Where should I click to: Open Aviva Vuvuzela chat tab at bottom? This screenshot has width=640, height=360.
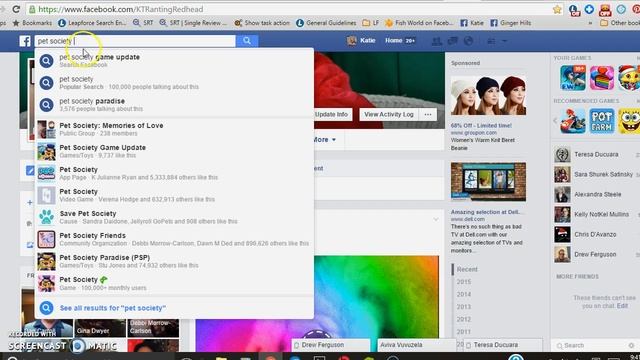pyautogui.click(x=416, y=345)
